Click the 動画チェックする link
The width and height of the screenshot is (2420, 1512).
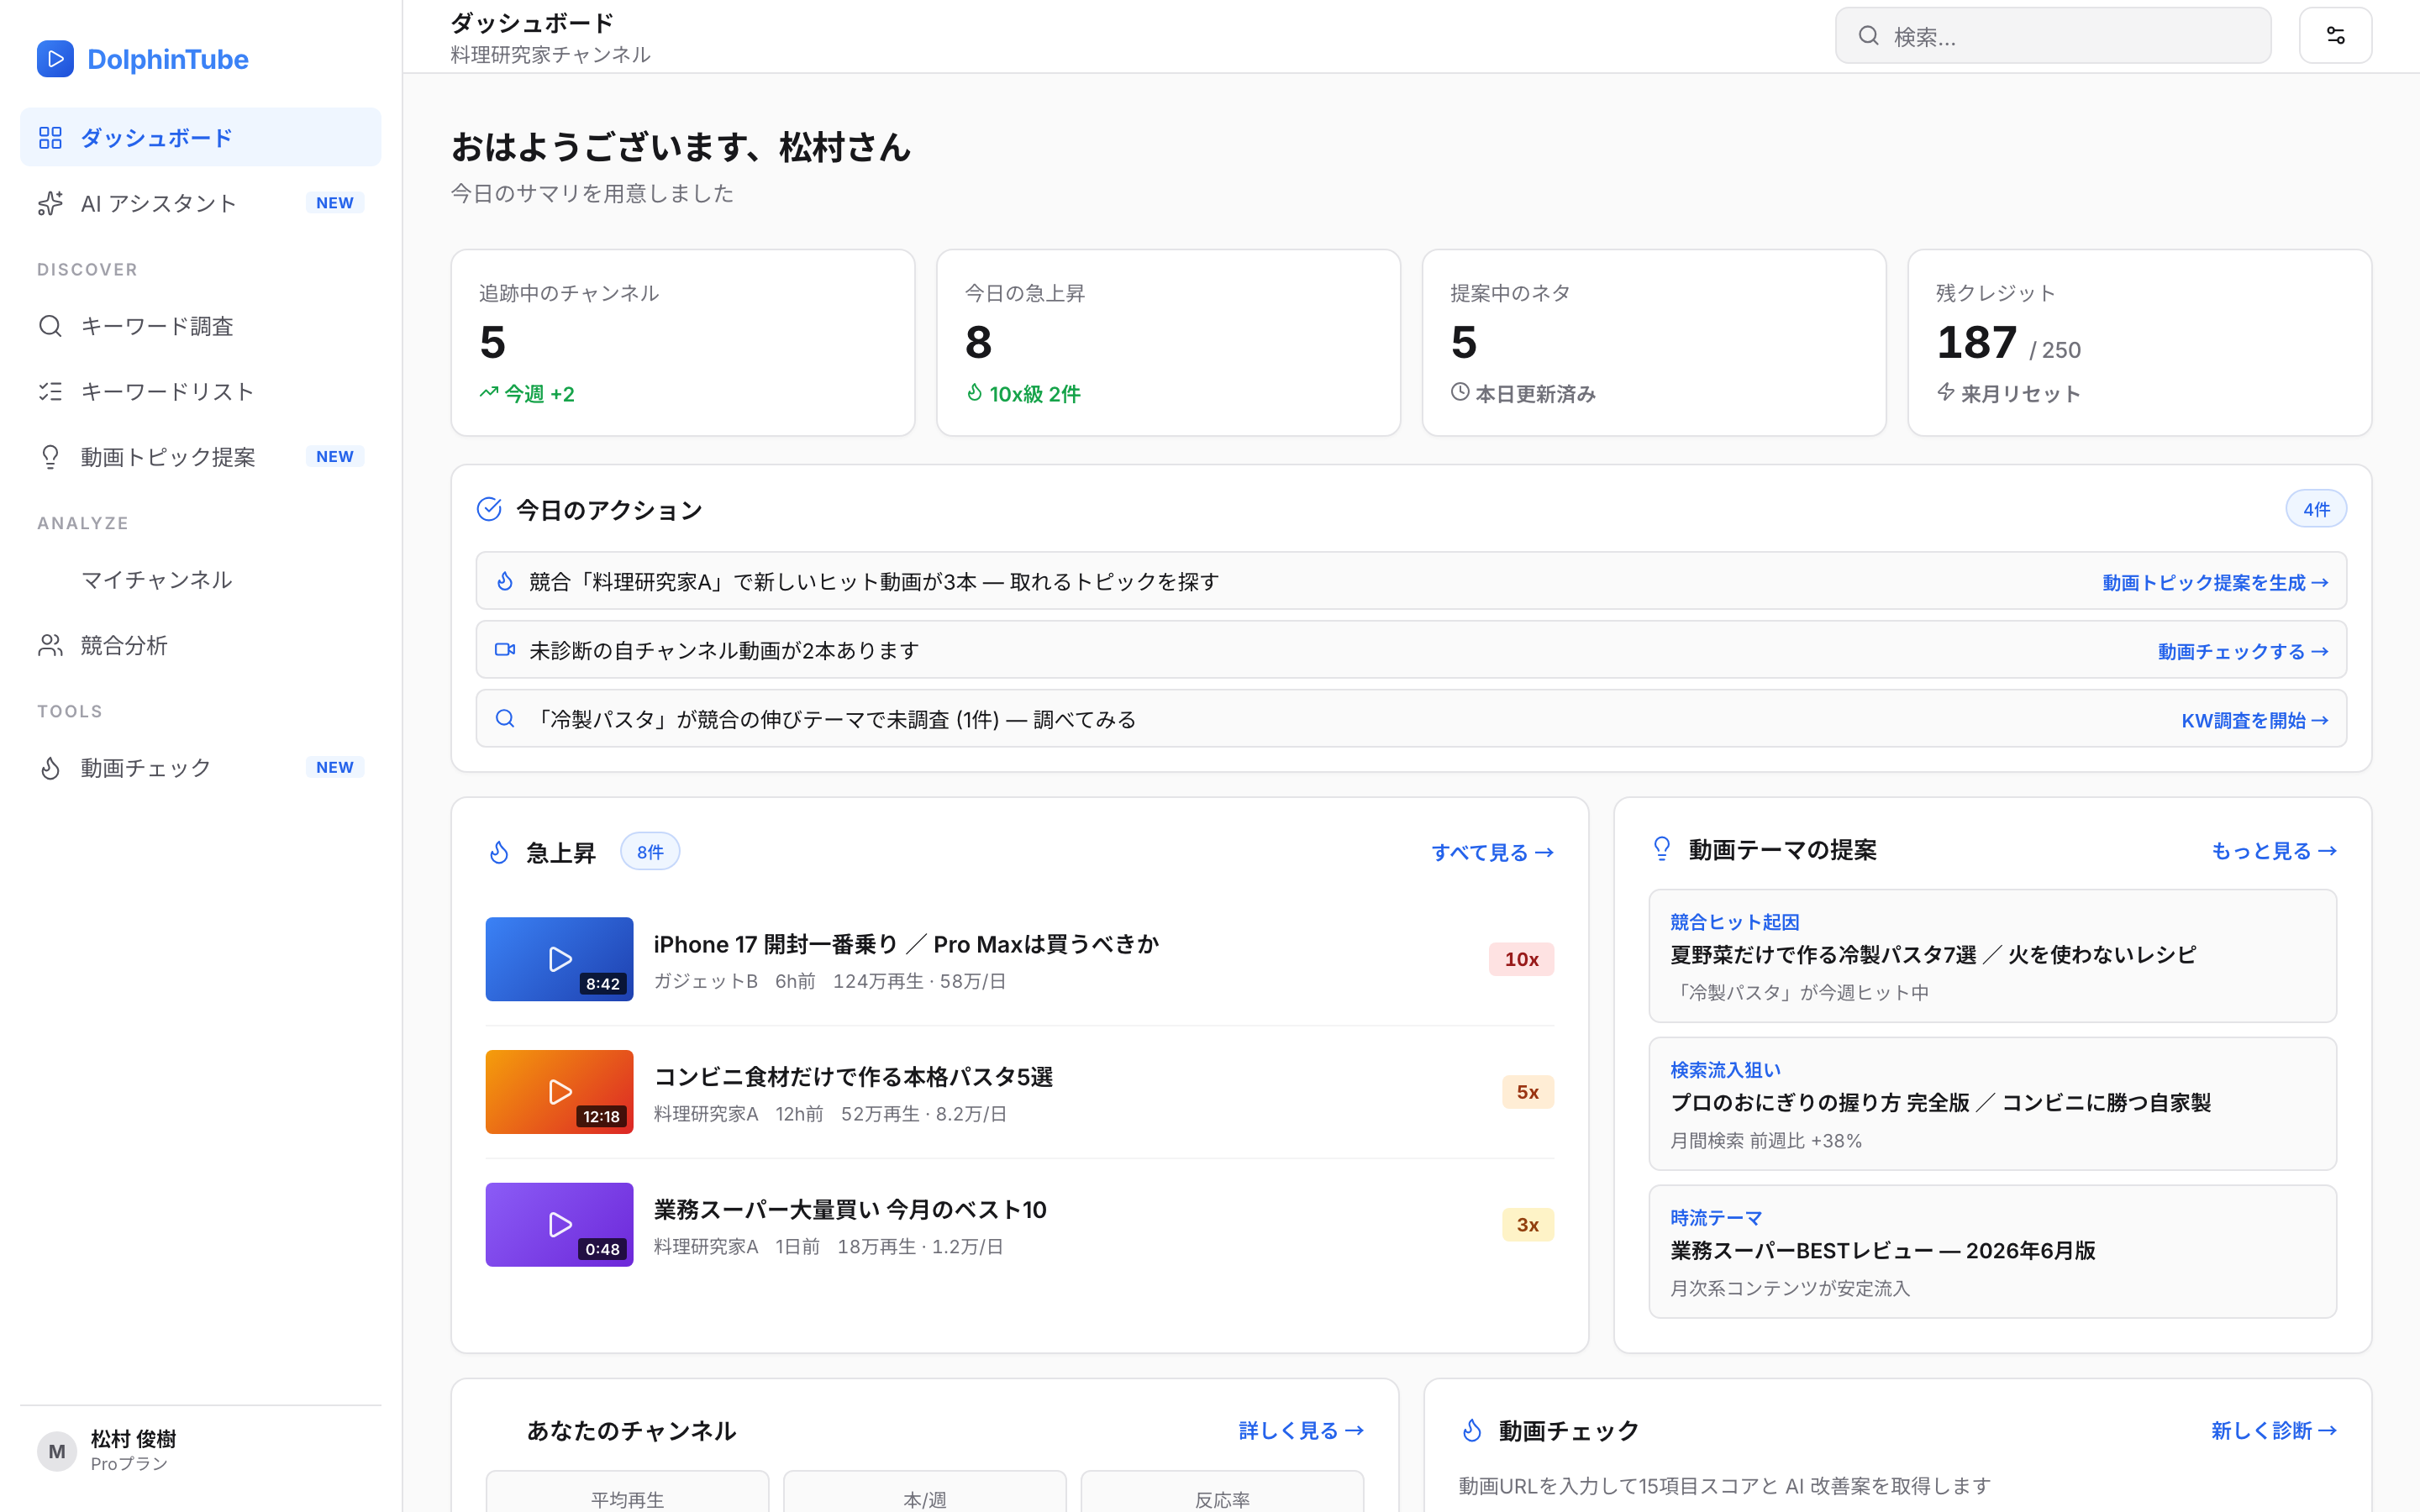2243,651
